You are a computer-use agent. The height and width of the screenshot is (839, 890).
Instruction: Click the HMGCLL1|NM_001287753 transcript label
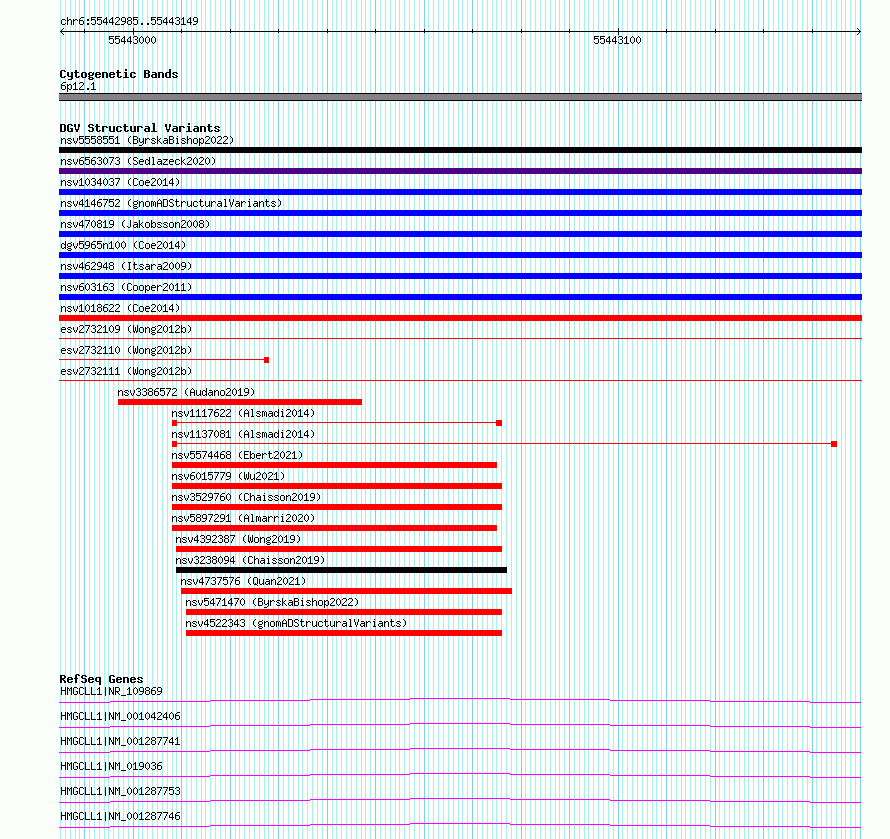point(120,791)
